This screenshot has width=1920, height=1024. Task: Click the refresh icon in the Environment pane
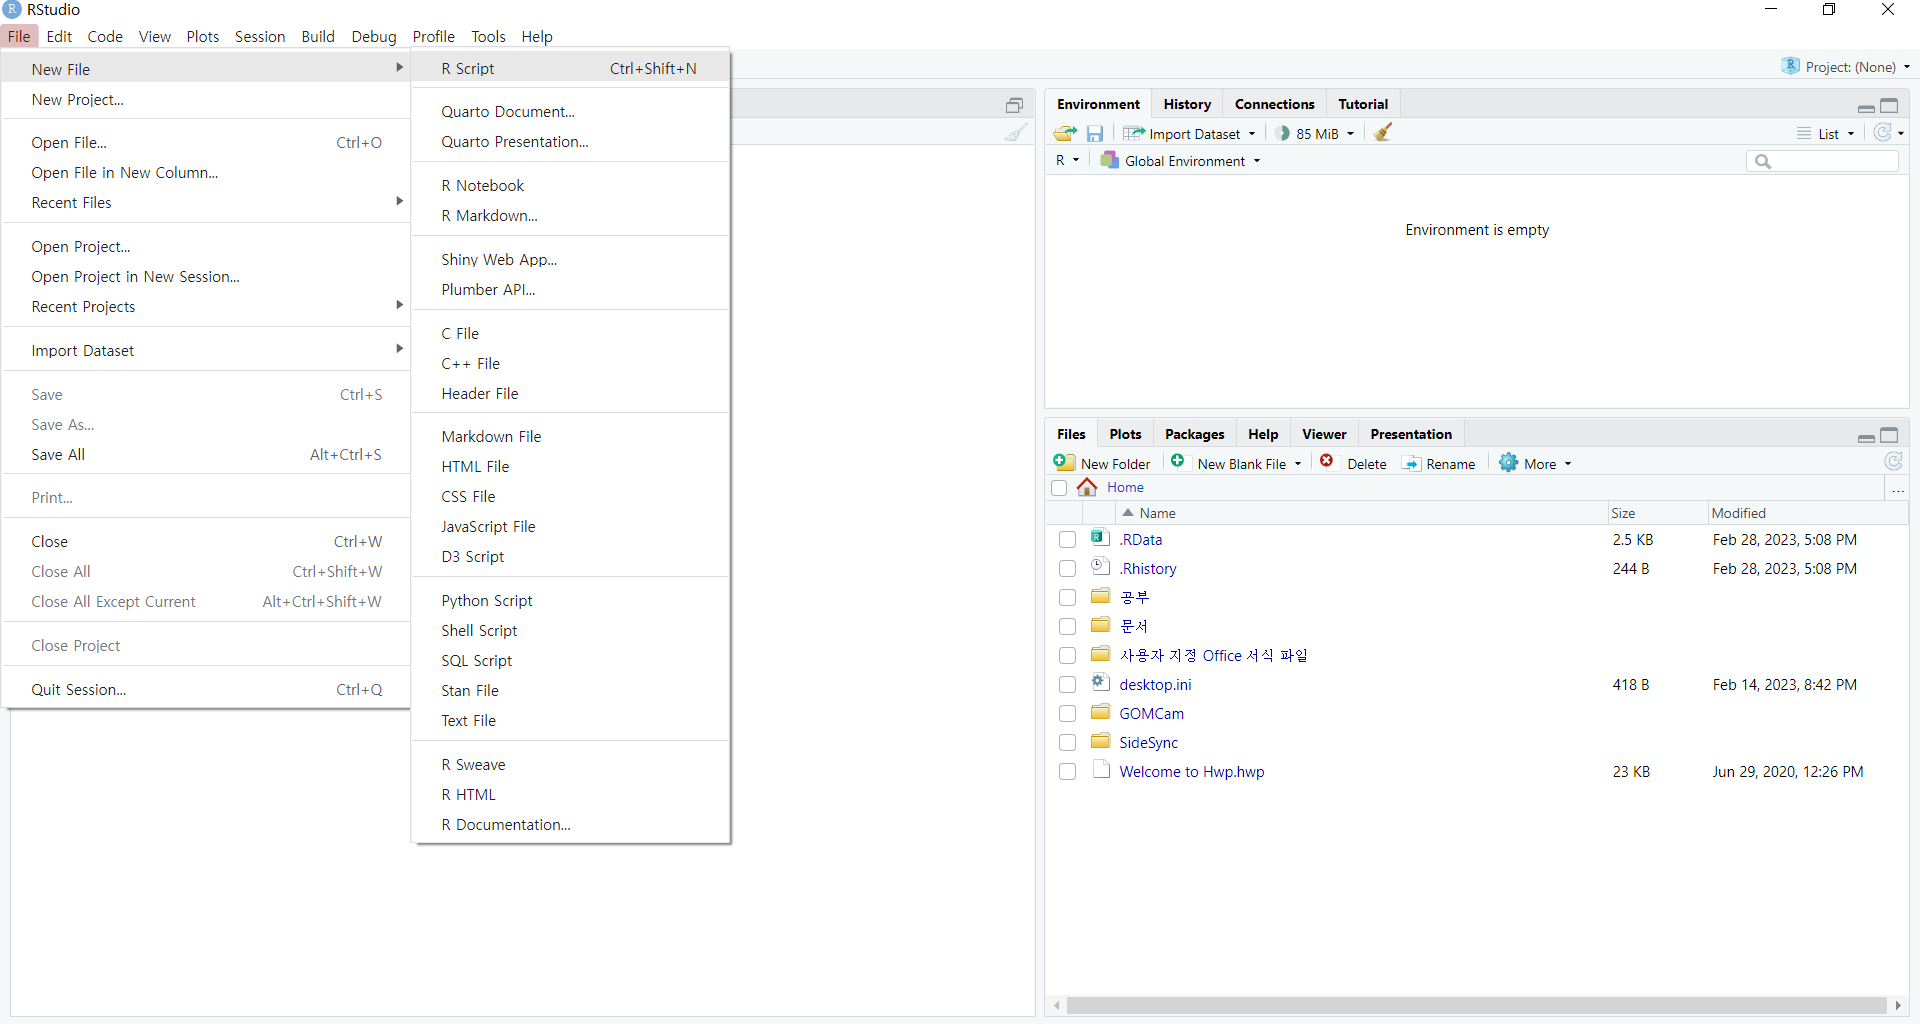(x=1883, y=132)
